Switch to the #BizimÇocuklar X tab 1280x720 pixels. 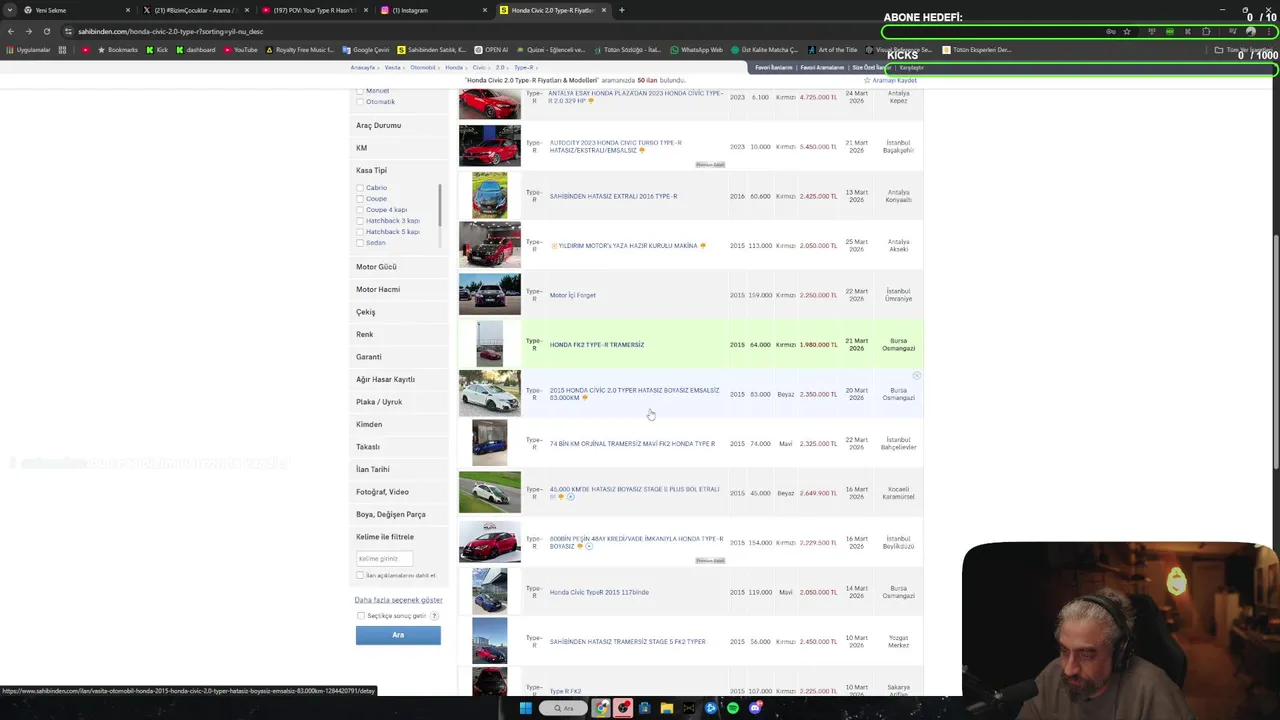click(195, 10)
